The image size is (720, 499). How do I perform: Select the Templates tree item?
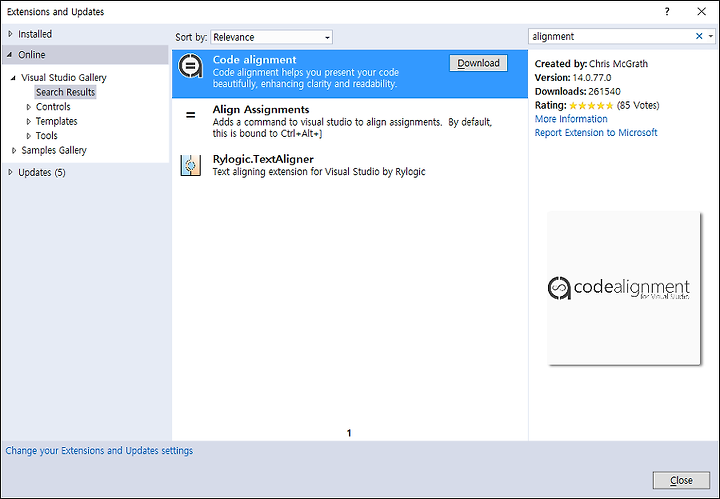click(56, 122)
